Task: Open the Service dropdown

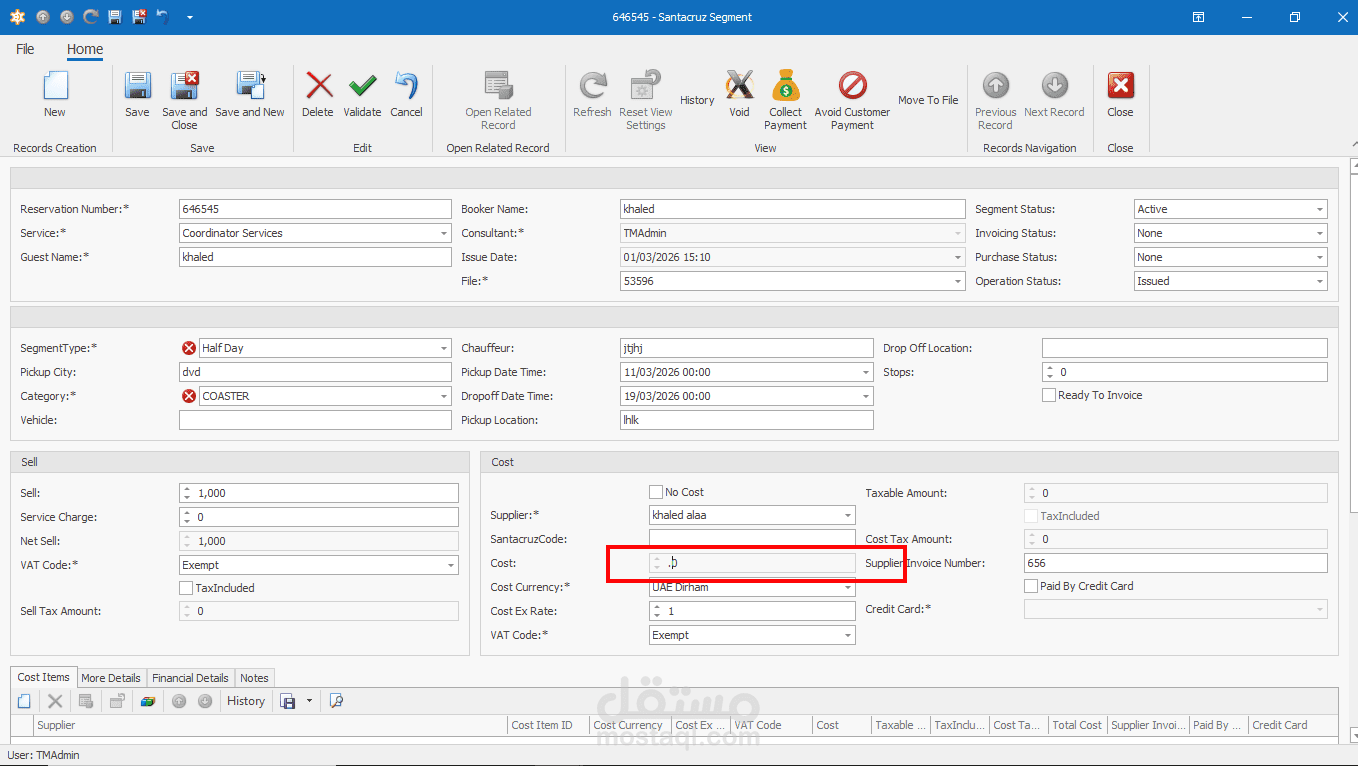Action: pos(444,233)
